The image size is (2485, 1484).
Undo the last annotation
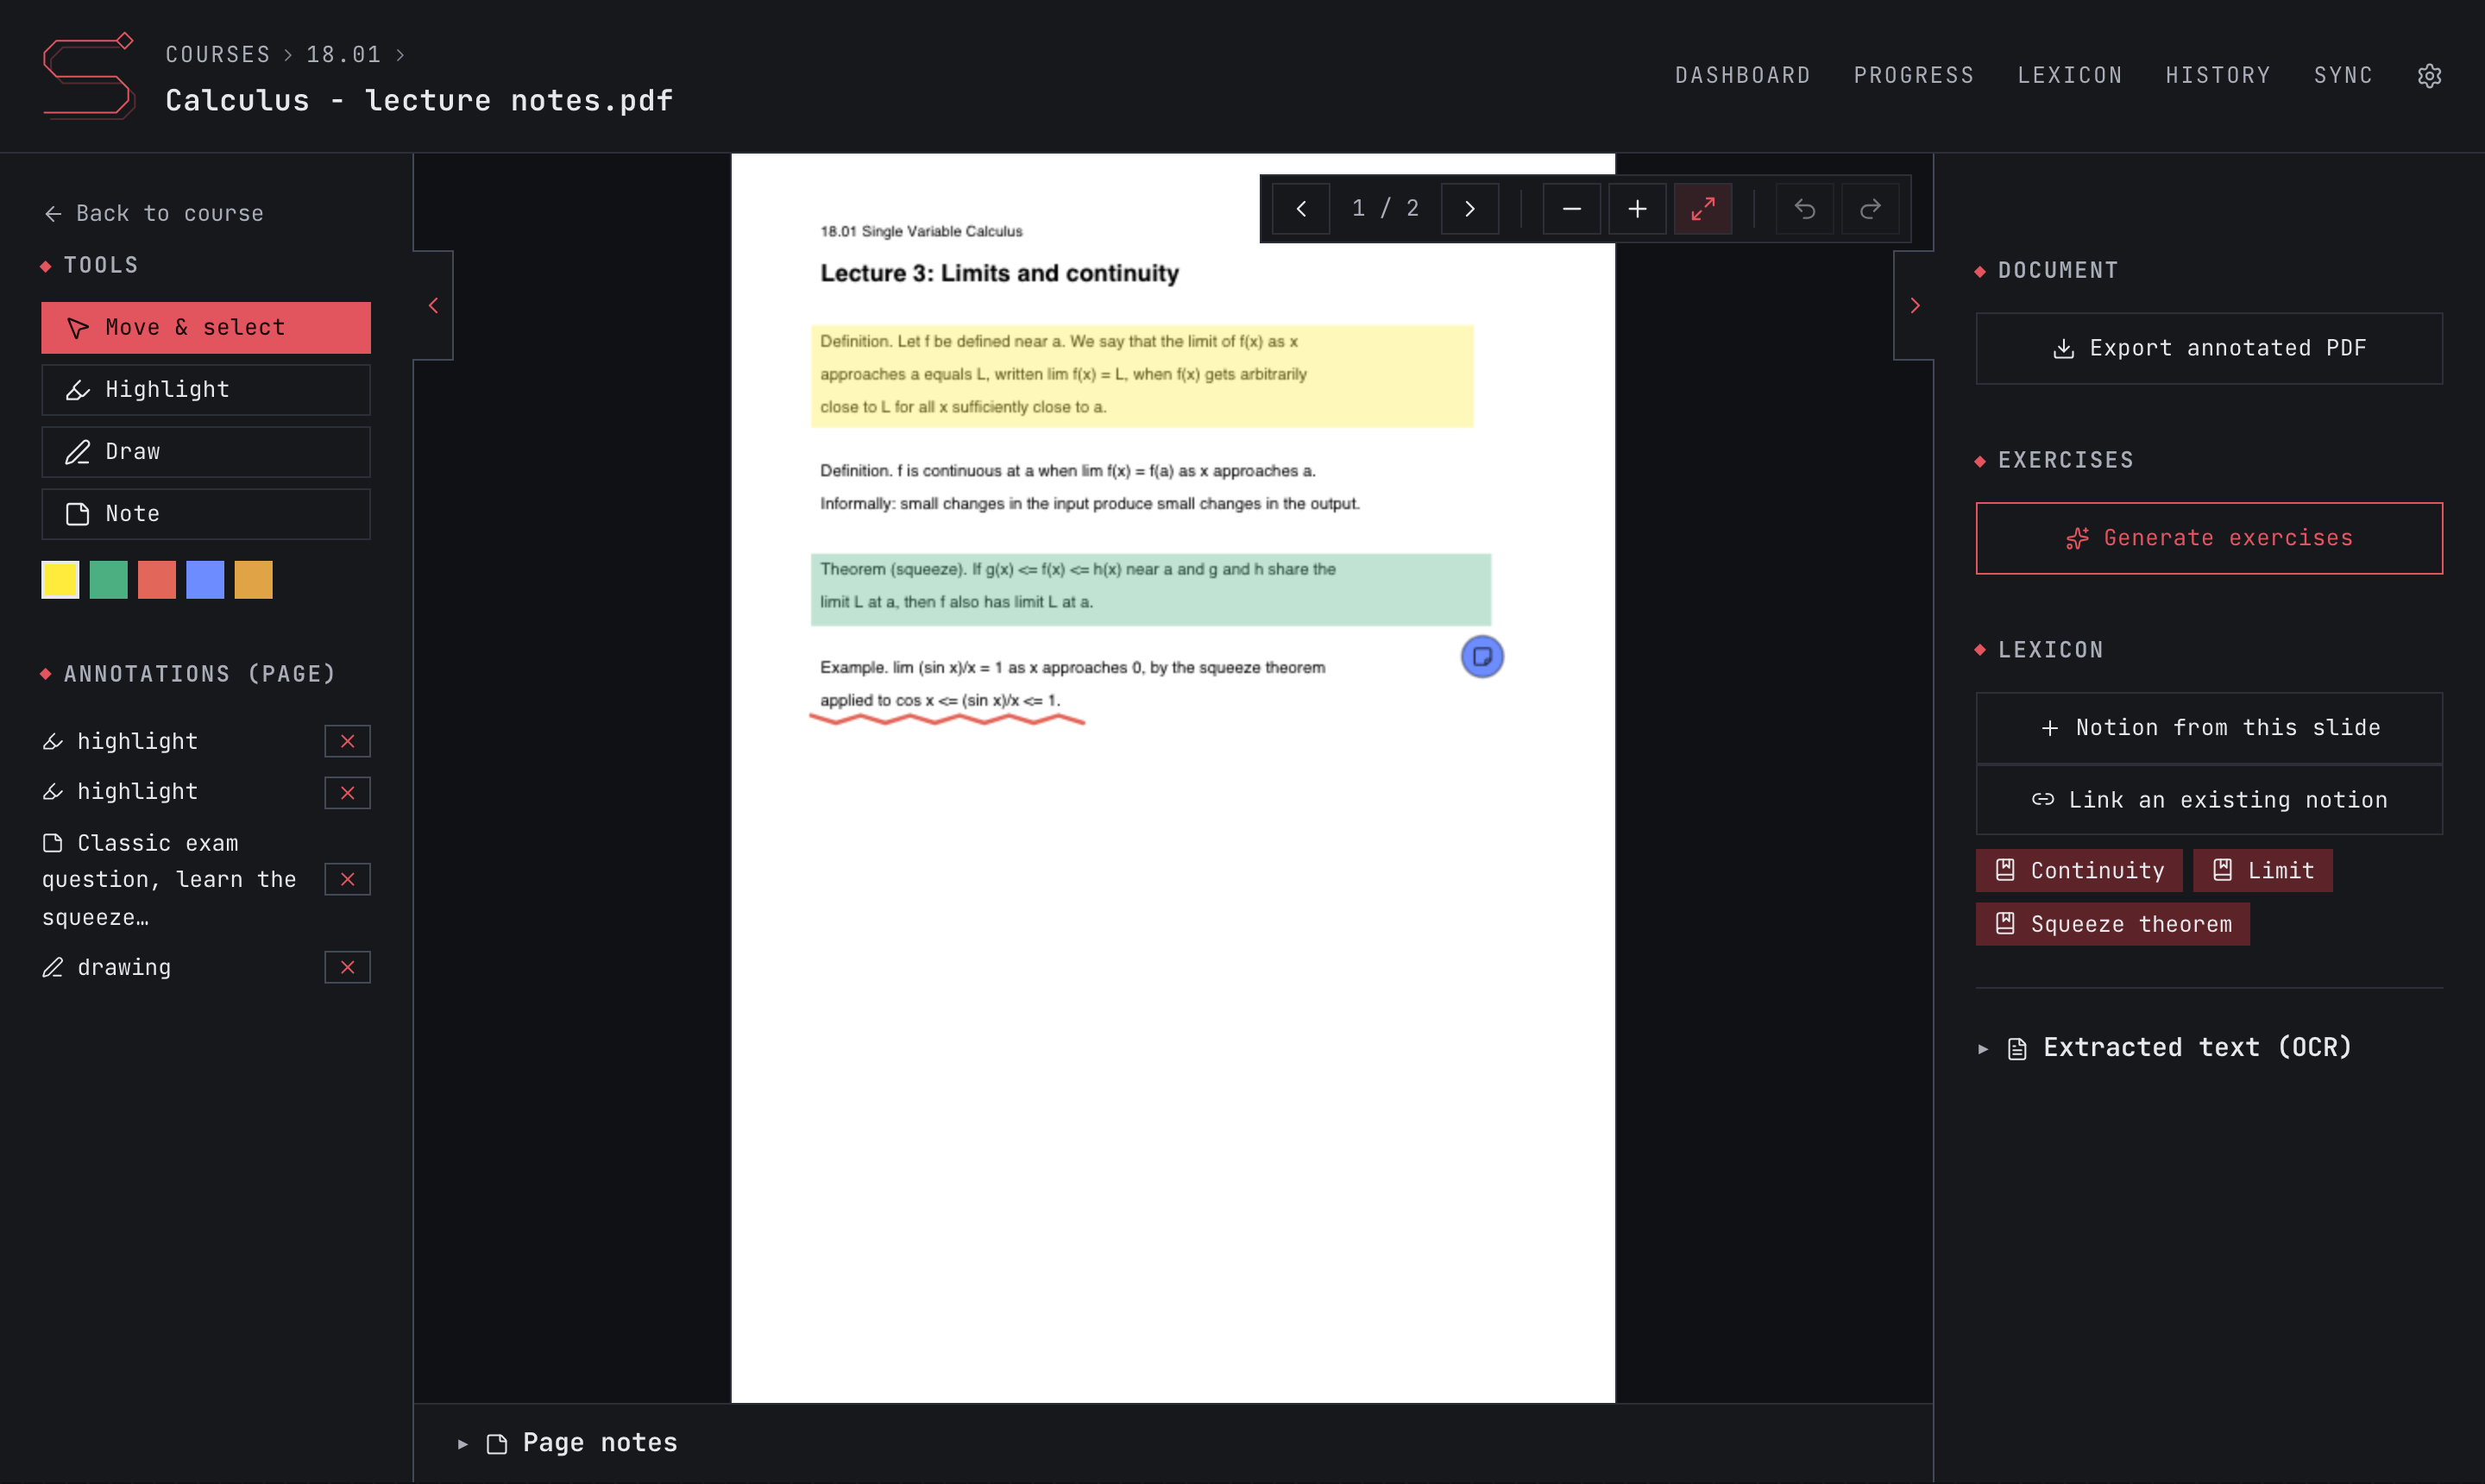[x=1804, y=208]
